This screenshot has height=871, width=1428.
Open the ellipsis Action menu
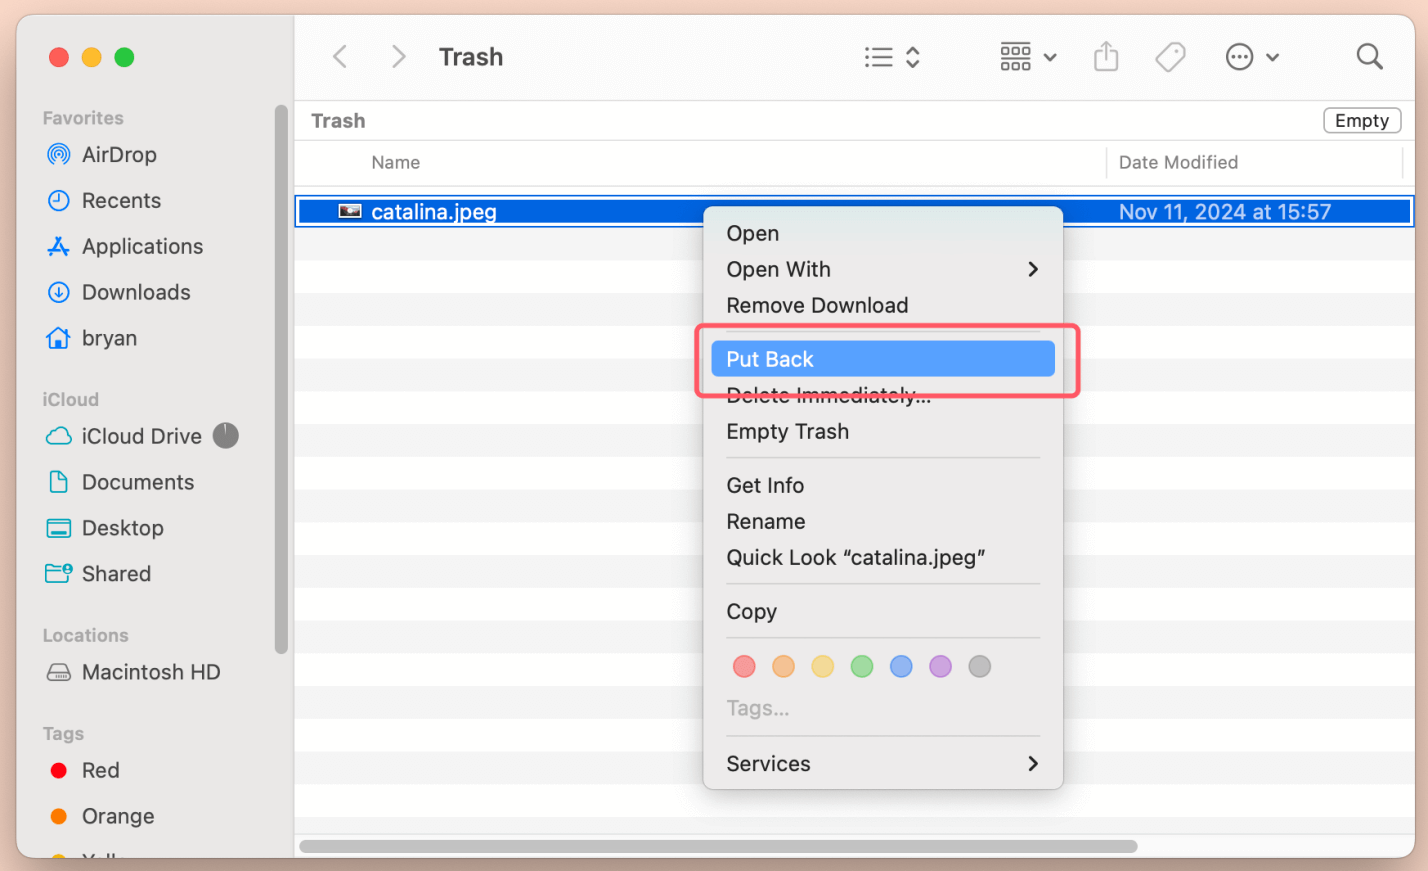coord(1252,57)
